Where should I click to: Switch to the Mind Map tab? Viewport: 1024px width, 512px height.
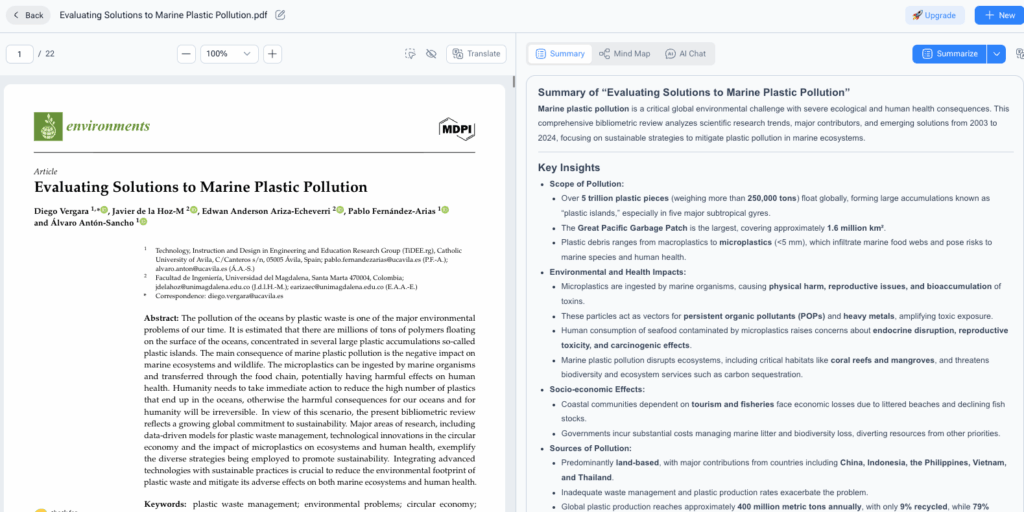(x=625, y=54)
